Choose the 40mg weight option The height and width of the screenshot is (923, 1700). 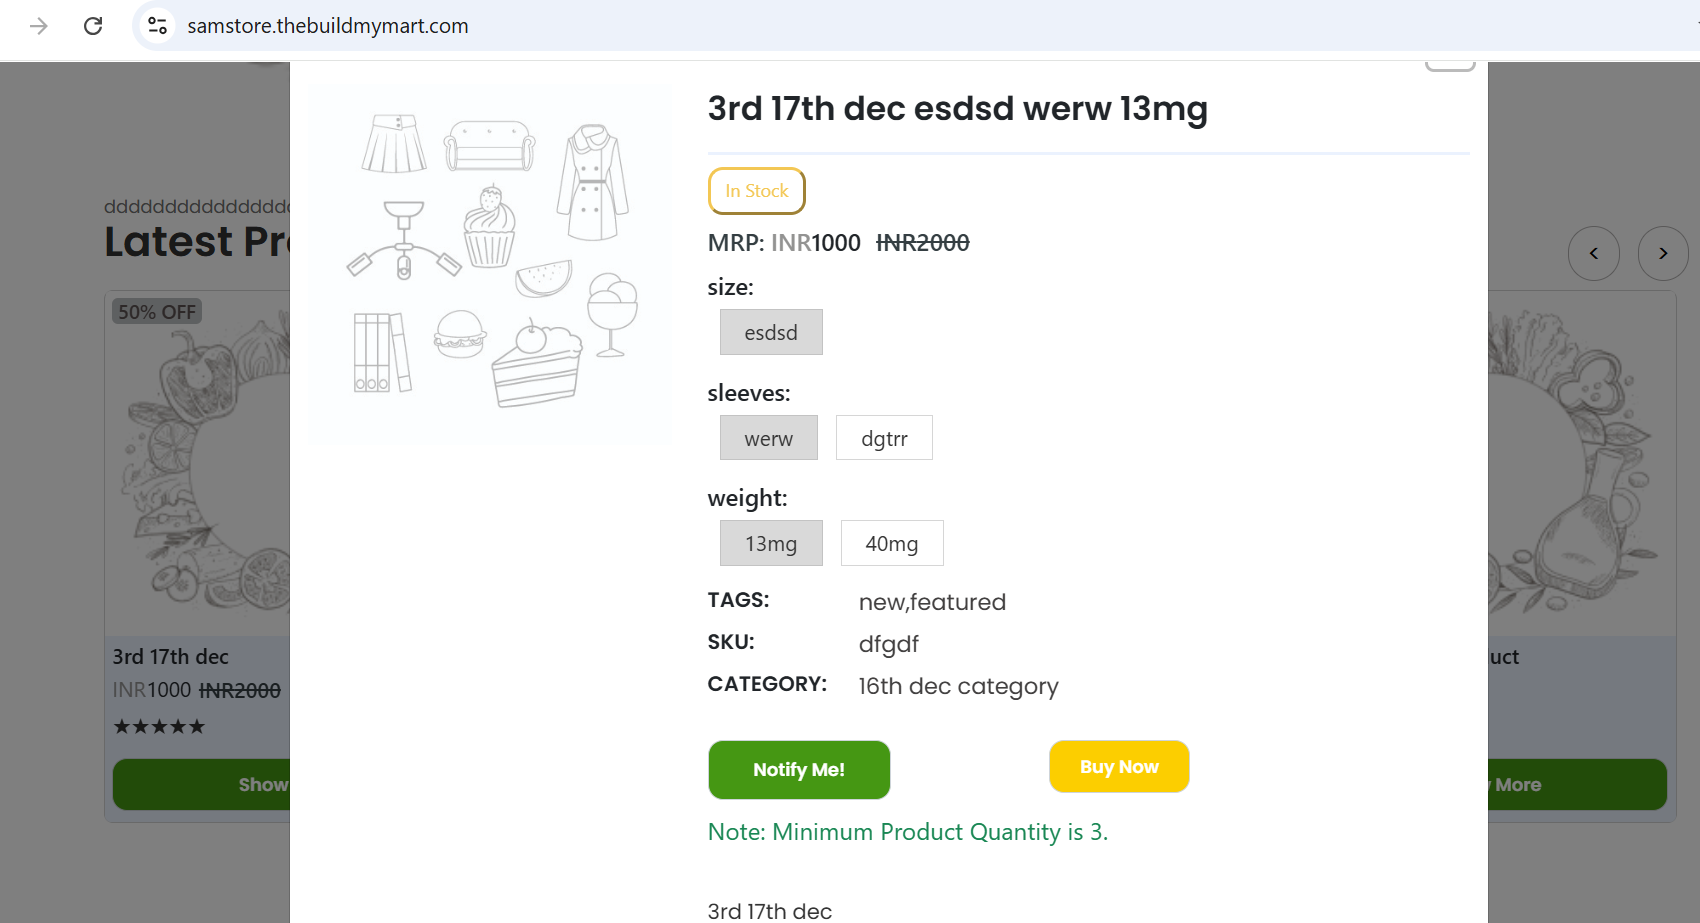(892, 543)
